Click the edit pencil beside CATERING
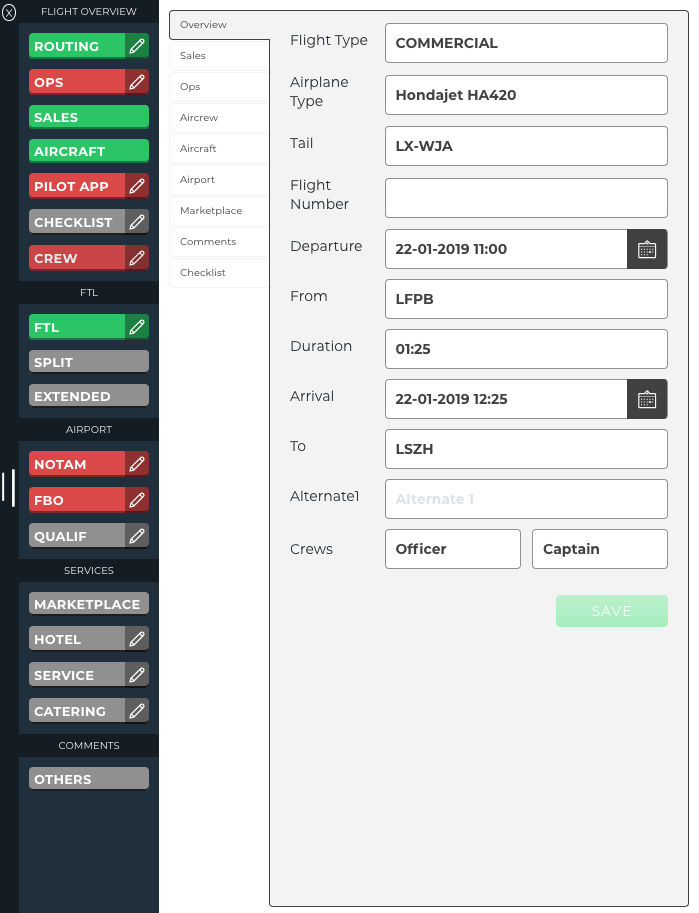 (137, 711)
